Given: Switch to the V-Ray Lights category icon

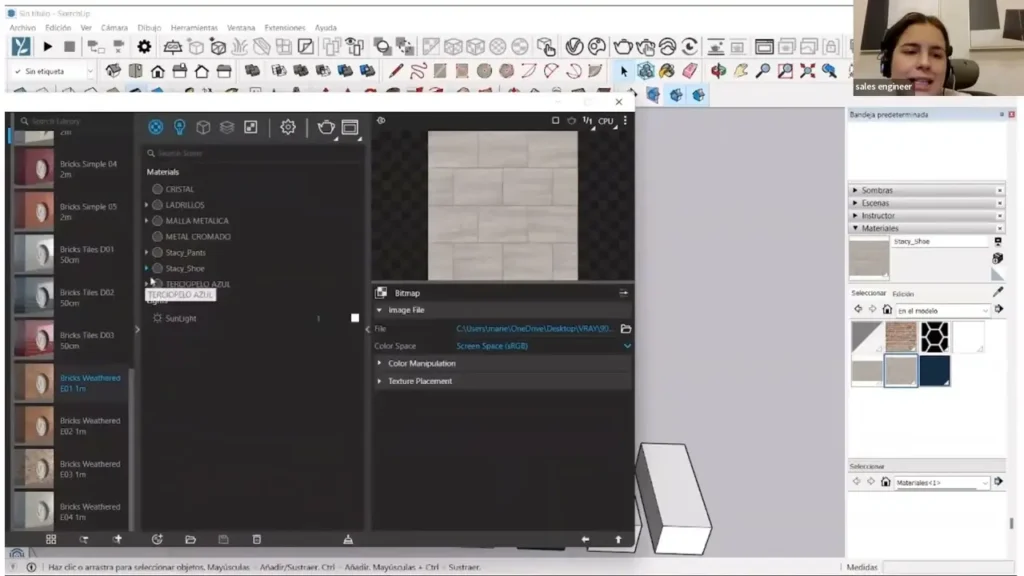Looking at the screenshot, I should (x=180, y=127).
